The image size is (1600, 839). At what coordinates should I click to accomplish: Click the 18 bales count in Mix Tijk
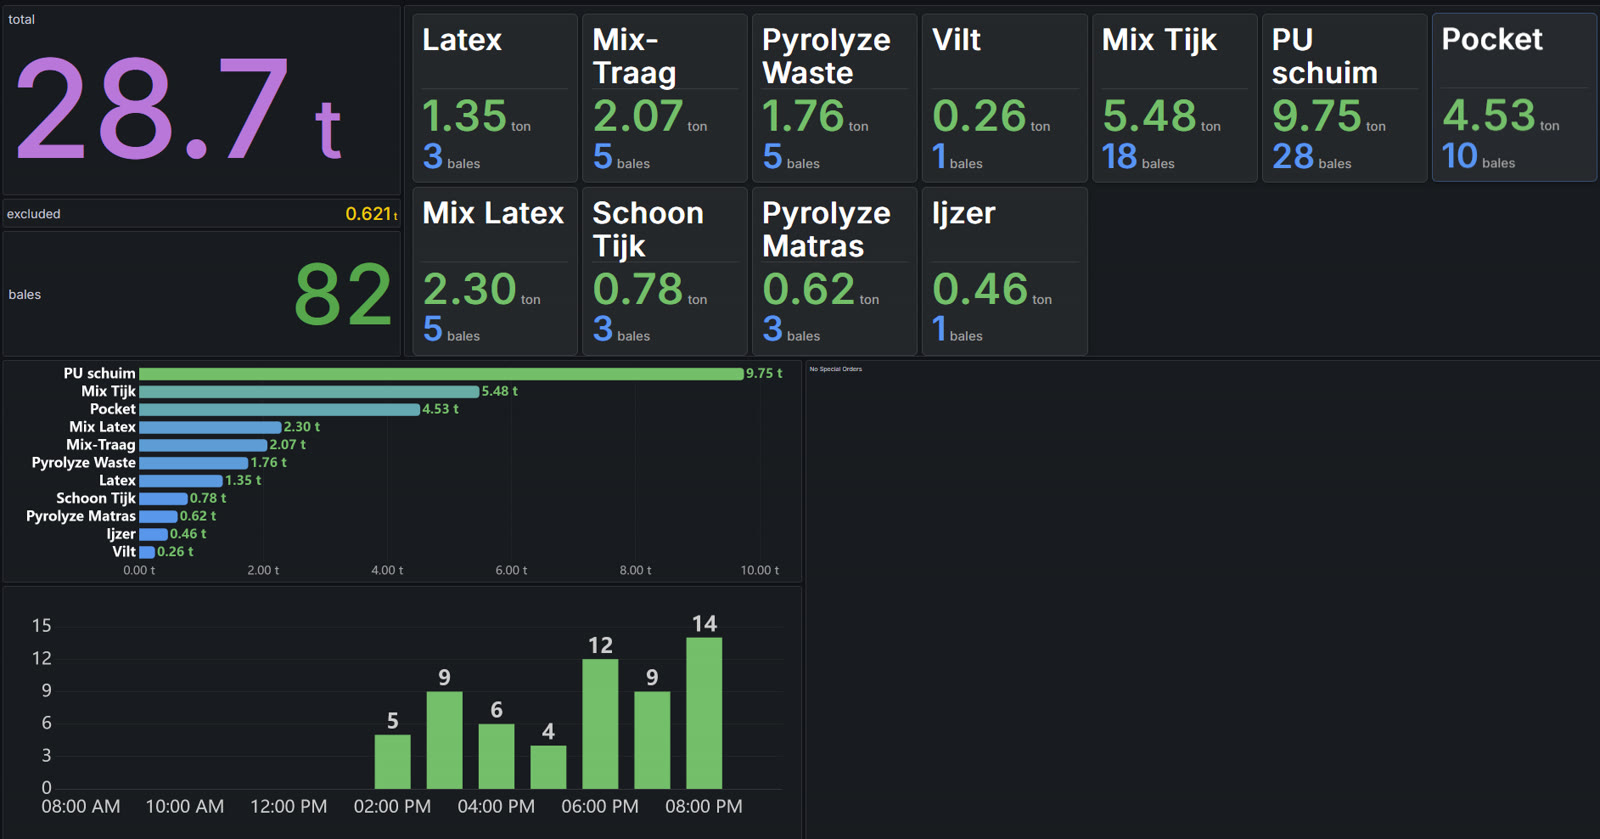(1138, 157)
